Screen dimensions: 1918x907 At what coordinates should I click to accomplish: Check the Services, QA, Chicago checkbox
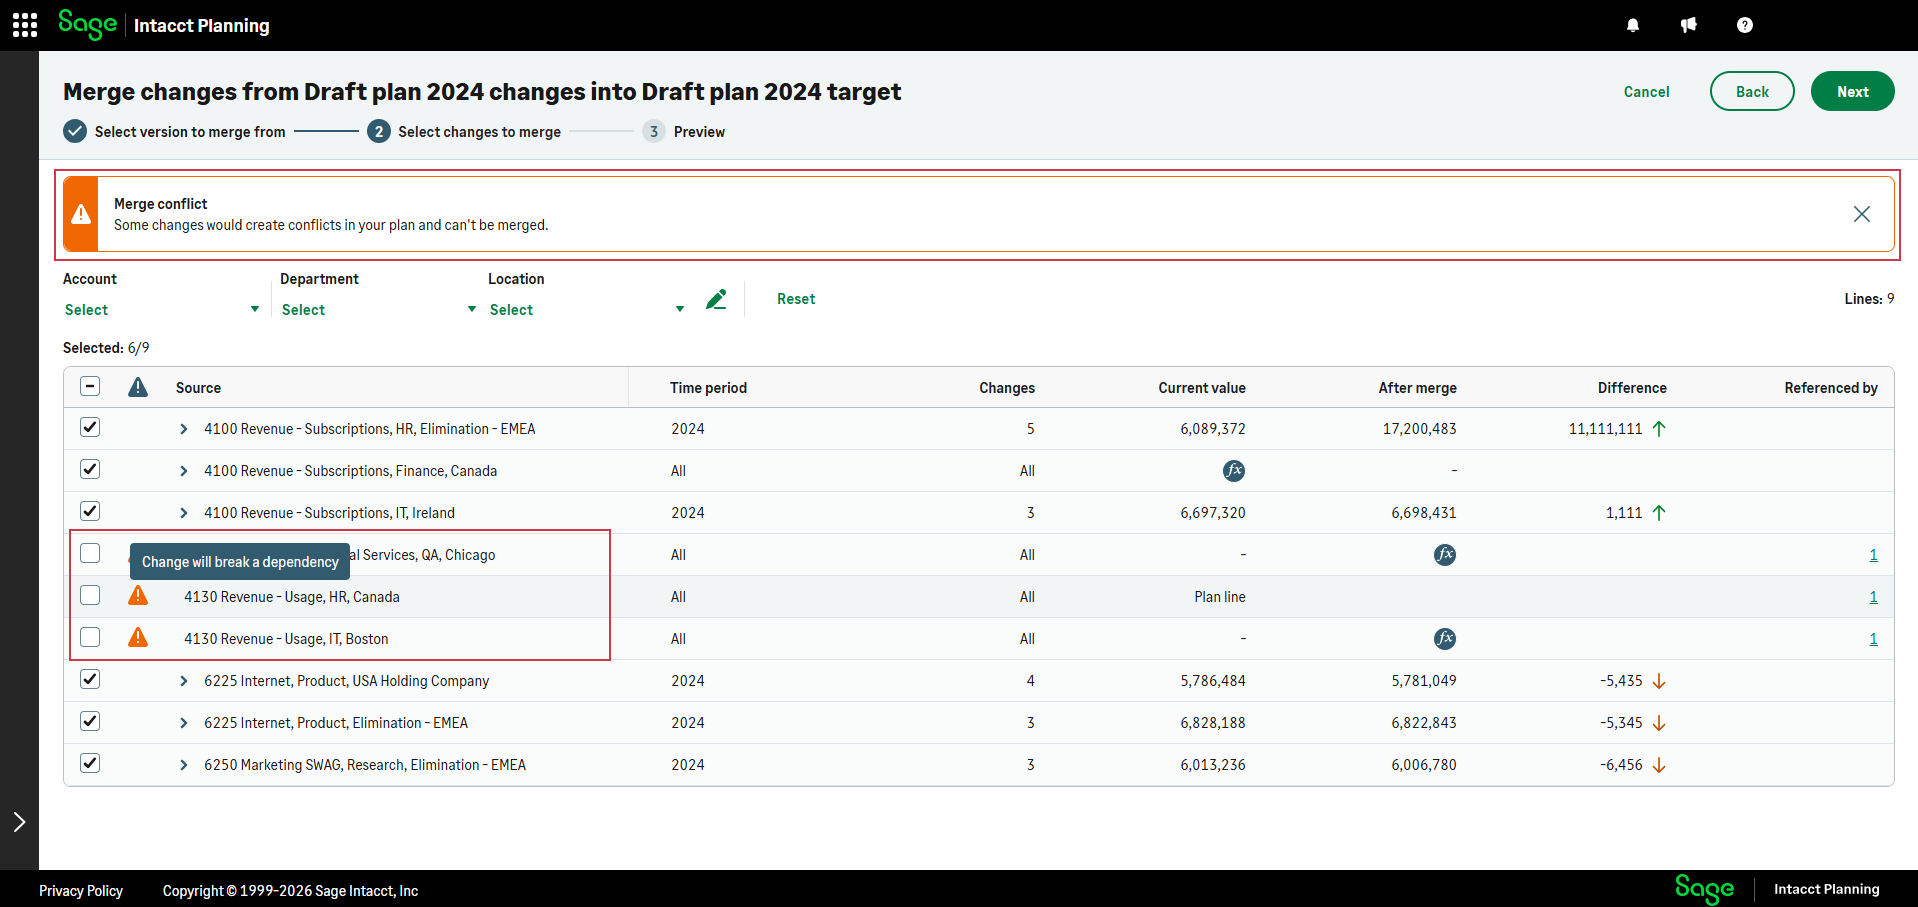click(x=90, y=553)
